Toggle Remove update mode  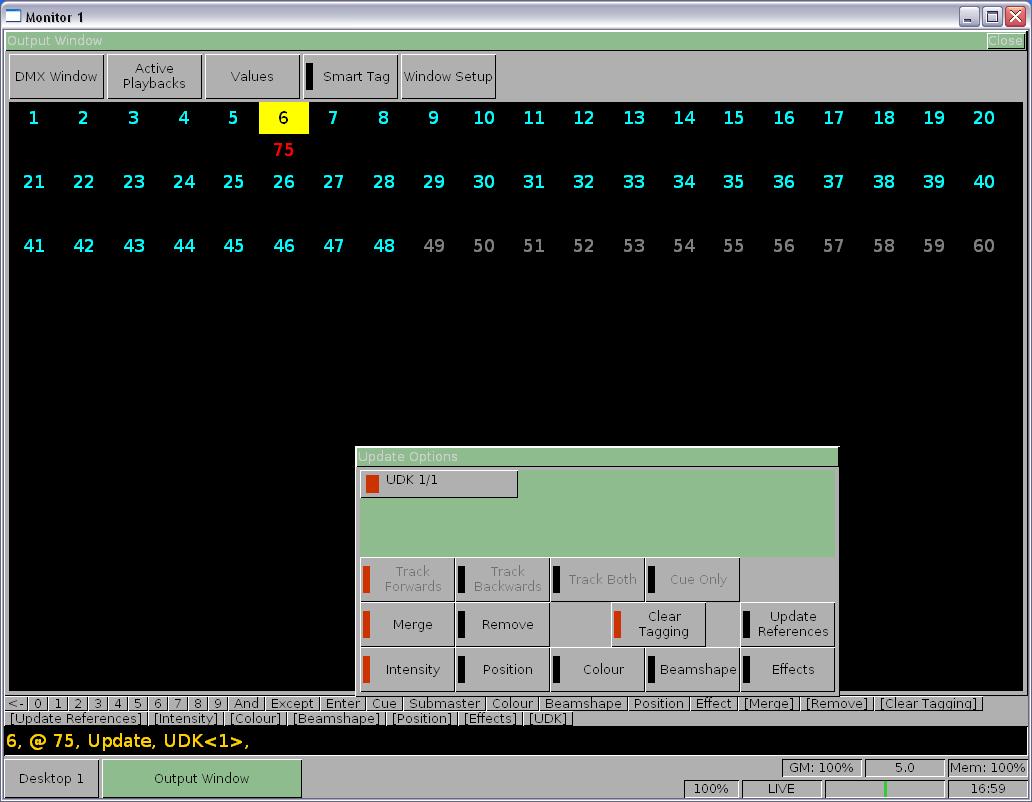click(502, 624)
